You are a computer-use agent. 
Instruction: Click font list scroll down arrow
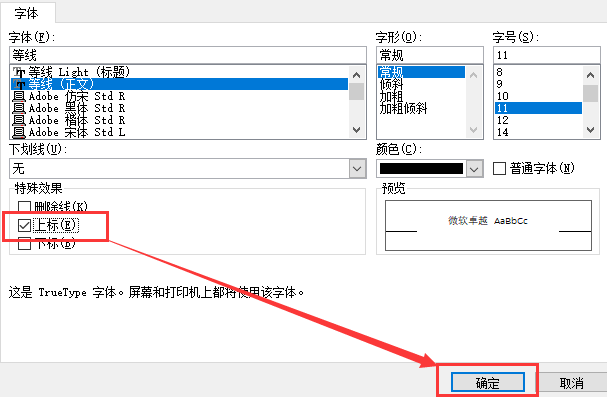pyautogui.click(x=357, y=130)
